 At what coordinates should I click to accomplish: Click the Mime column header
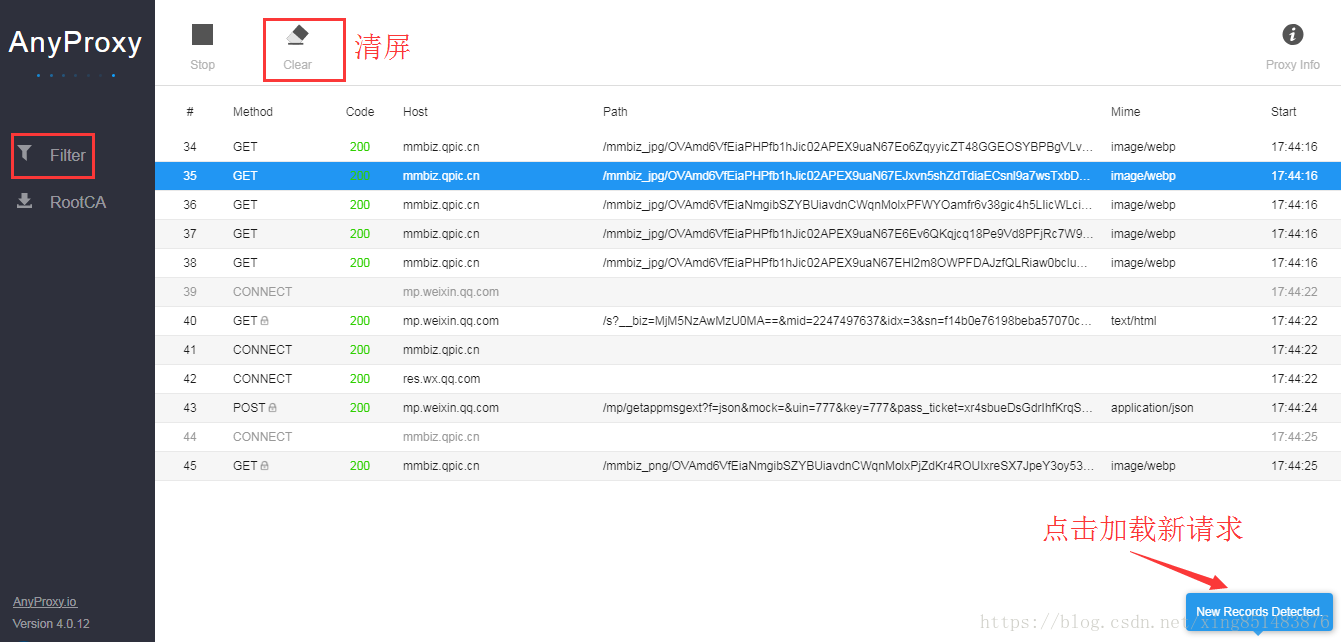click(x=1125, y=112)
